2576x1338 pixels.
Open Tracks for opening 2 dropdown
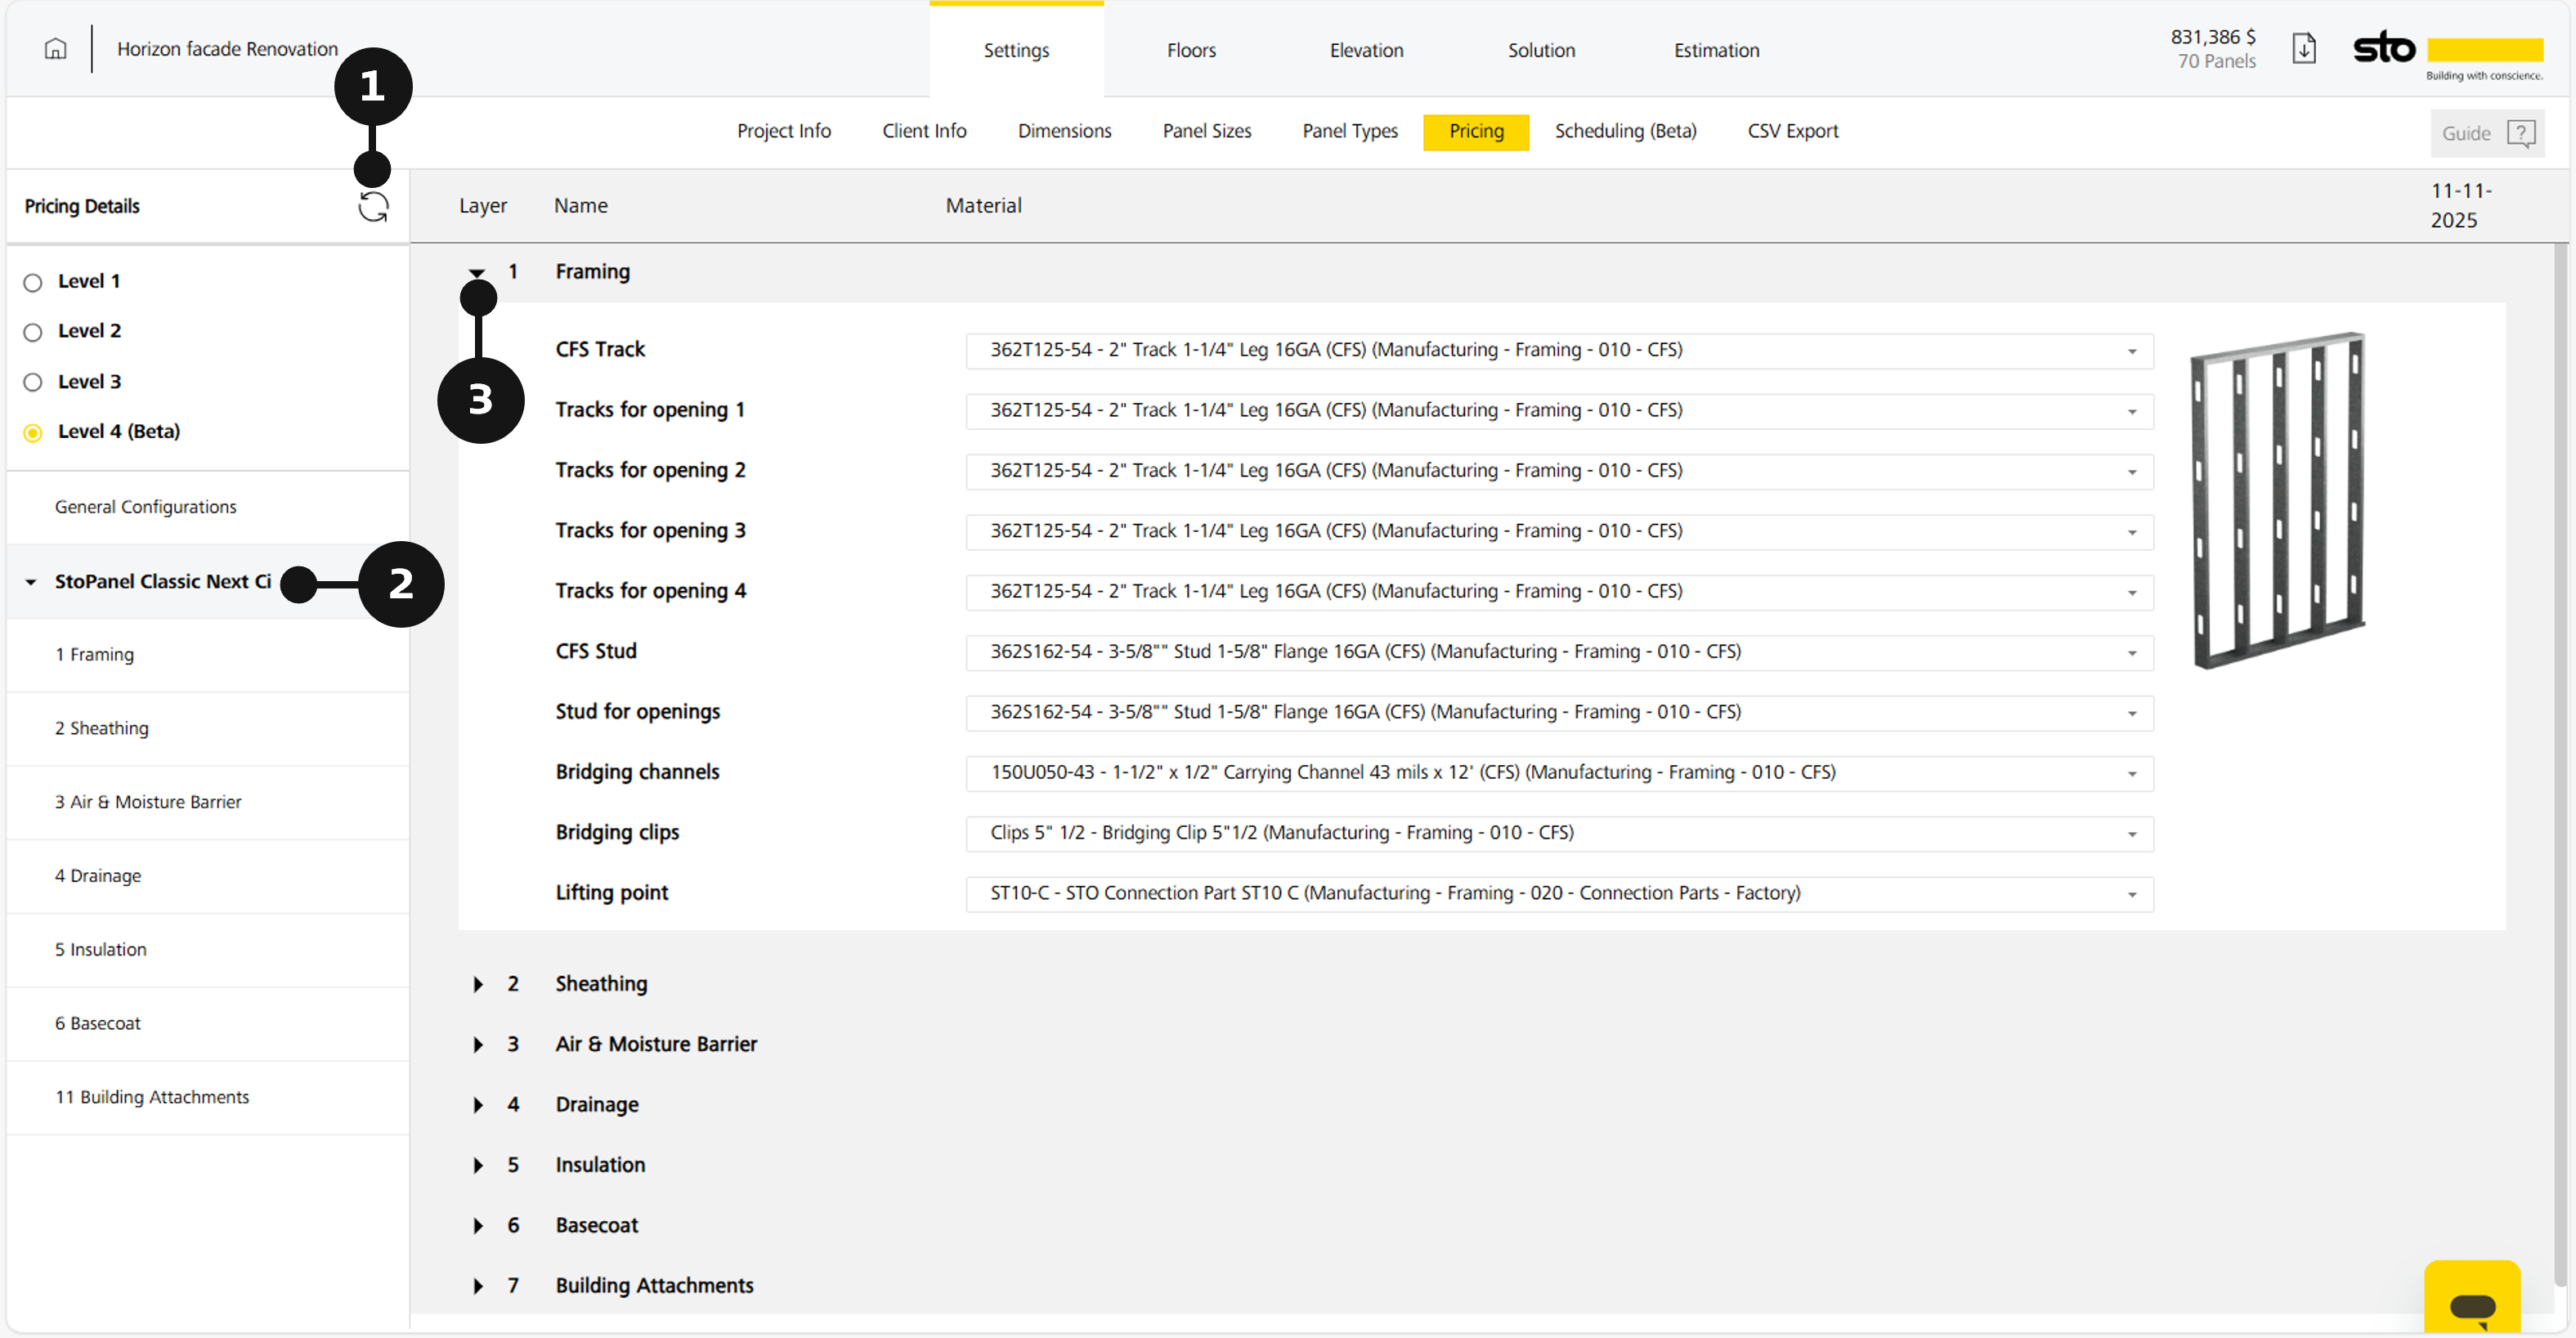pyautogui.click(x=1559, y=471)
